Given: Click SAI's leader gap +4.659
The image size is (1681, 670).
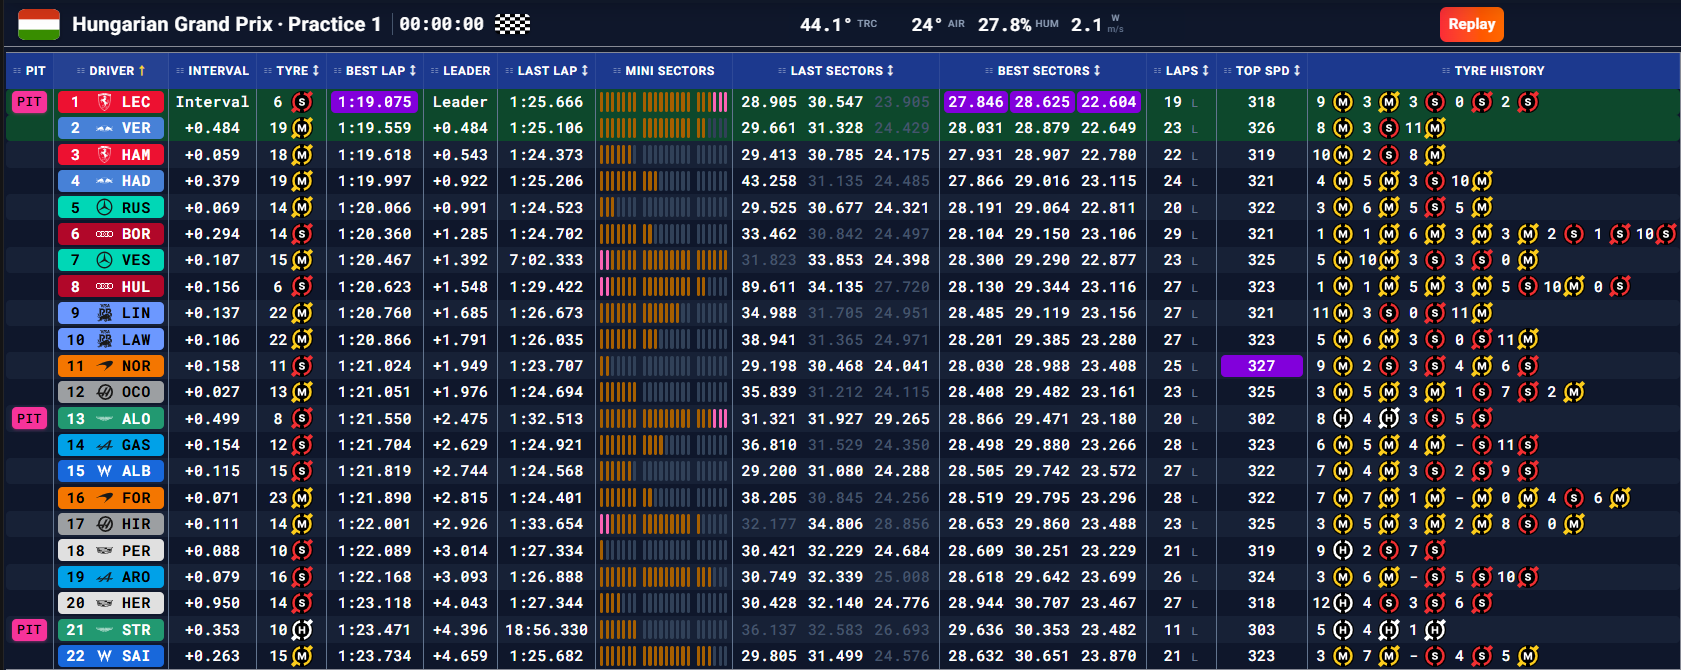Looking at the screenshot, I should click(x=460, y=656).
